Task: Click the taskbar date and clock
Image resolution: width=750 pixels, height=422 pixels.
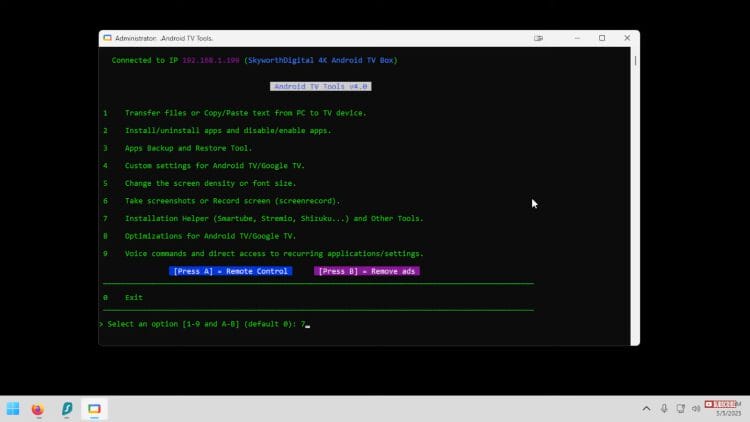Action: (724, 409)
